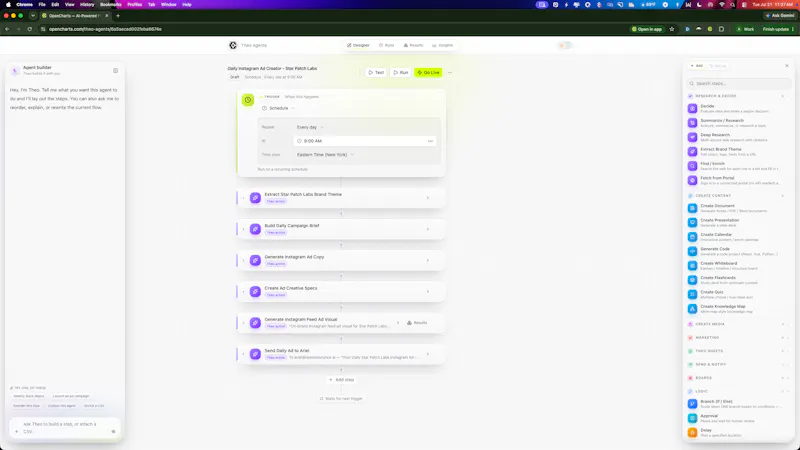The image size is (800, 450).
Task: Click the Ask Theo chat input box
Action: 65,428
